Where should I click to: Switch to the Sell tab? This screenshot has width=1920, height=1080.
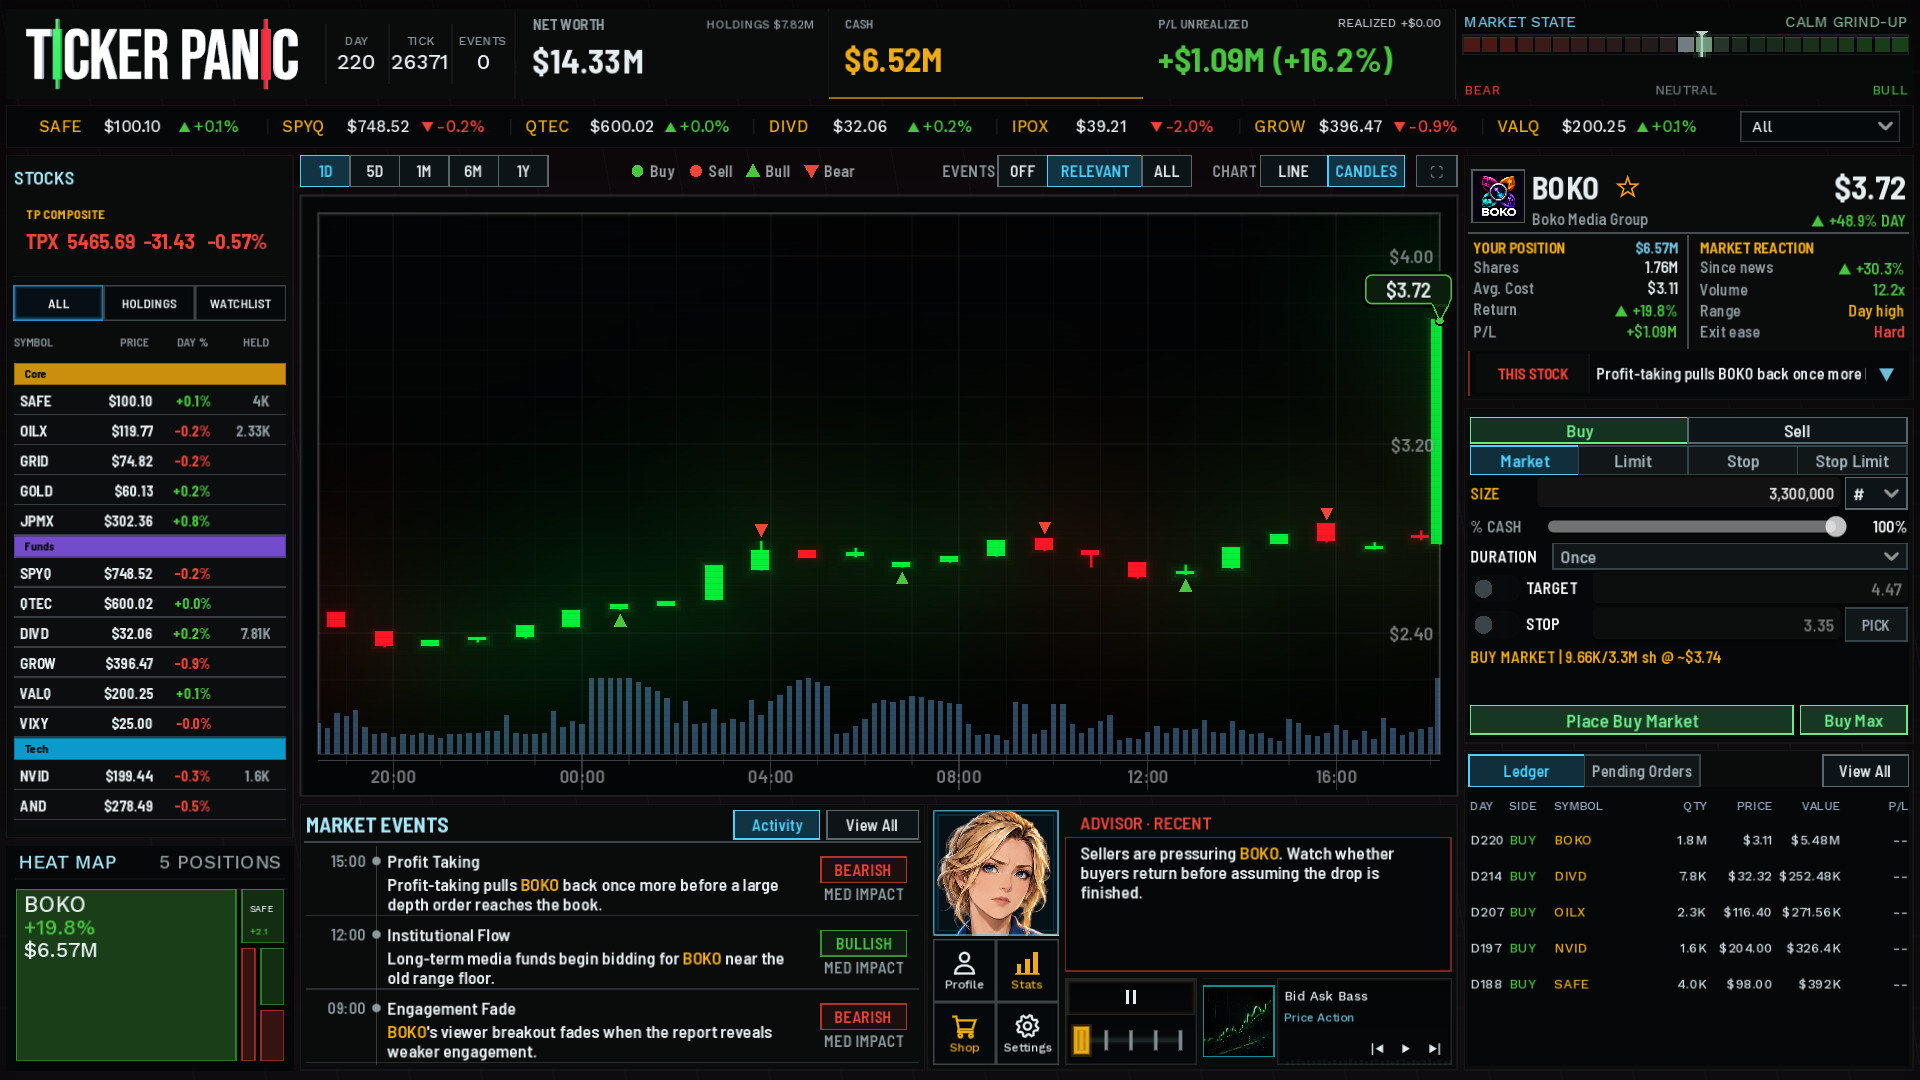[1797, 431]
